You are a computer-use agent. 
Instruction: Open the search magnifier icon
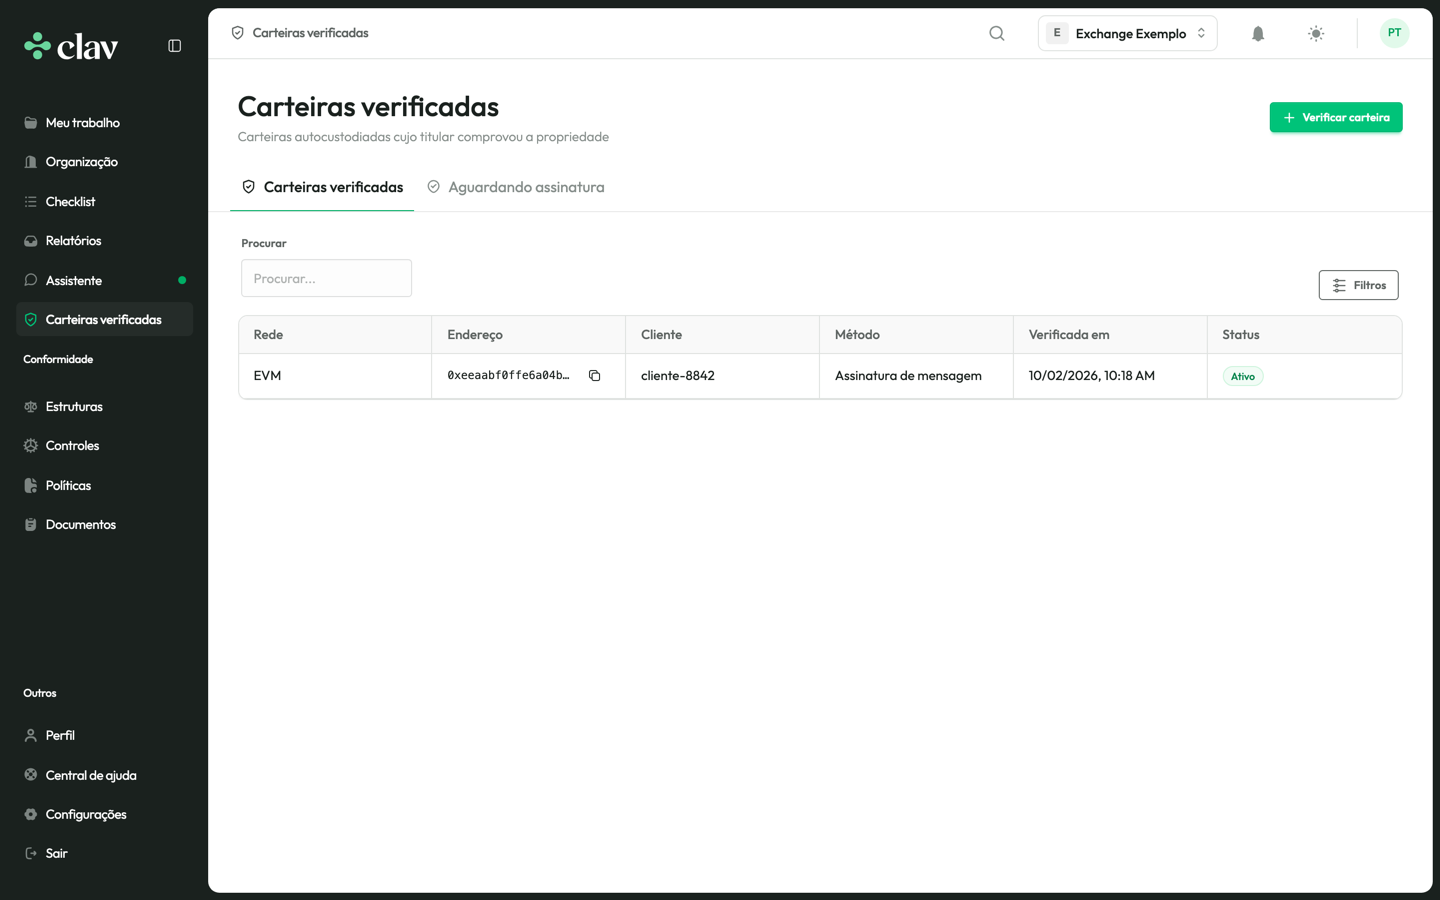[997, 33]
